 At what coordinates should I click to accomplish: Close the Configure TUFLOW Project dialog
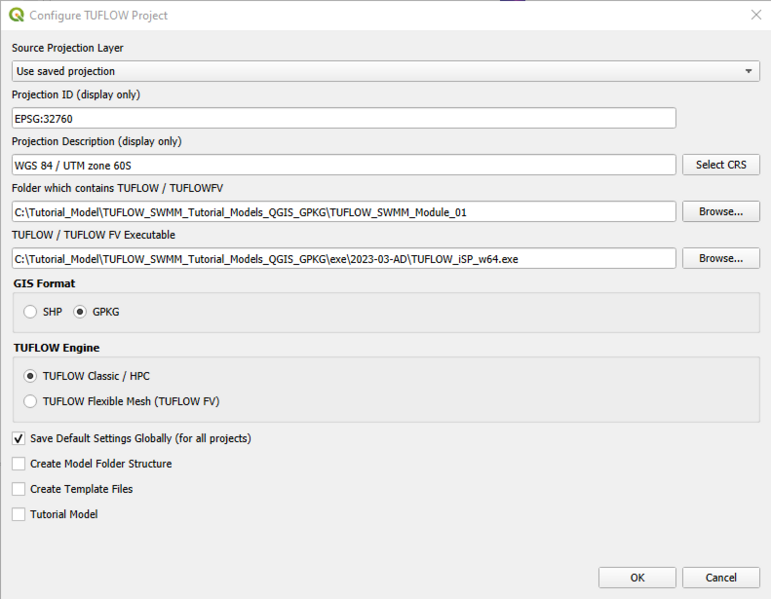point(755,15)
